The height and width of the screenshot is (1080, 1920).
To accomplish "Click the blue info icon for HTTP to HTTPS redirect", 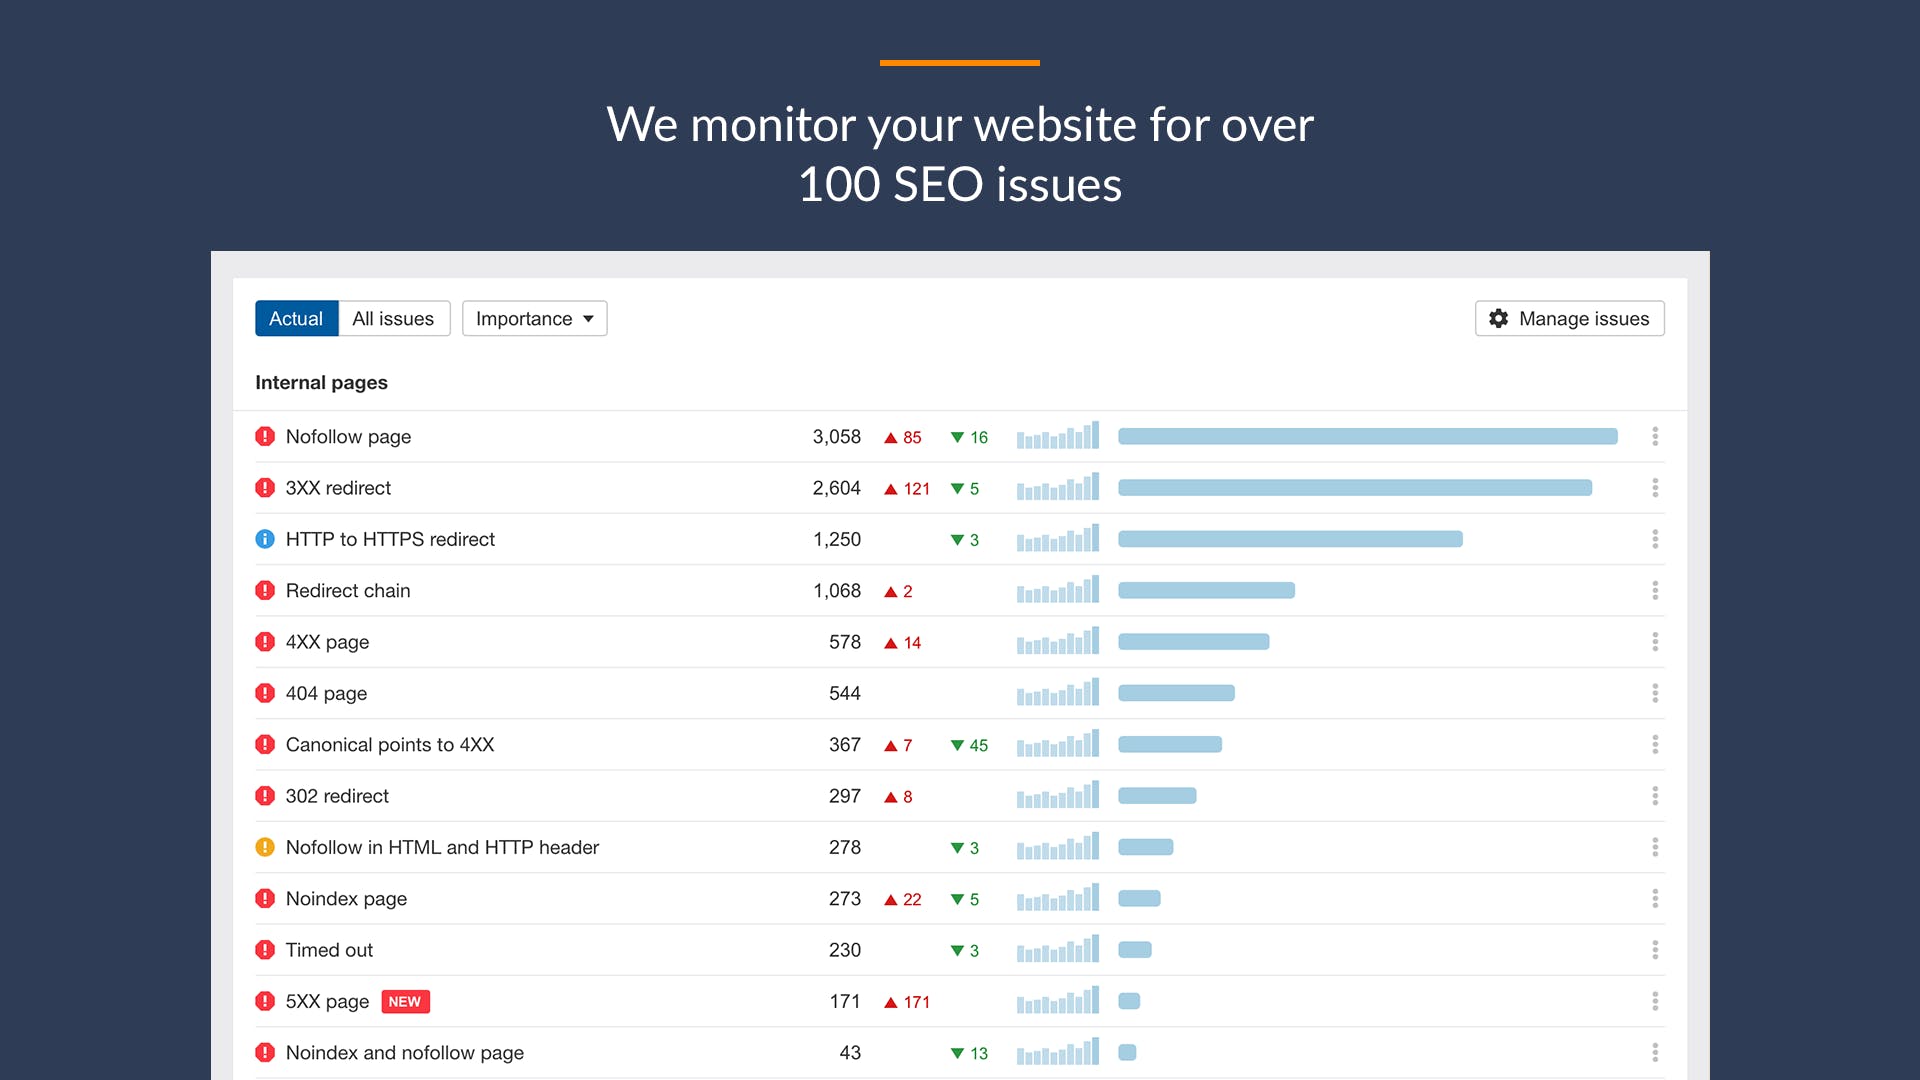I will pyautogui.click(x=265, y=539).
